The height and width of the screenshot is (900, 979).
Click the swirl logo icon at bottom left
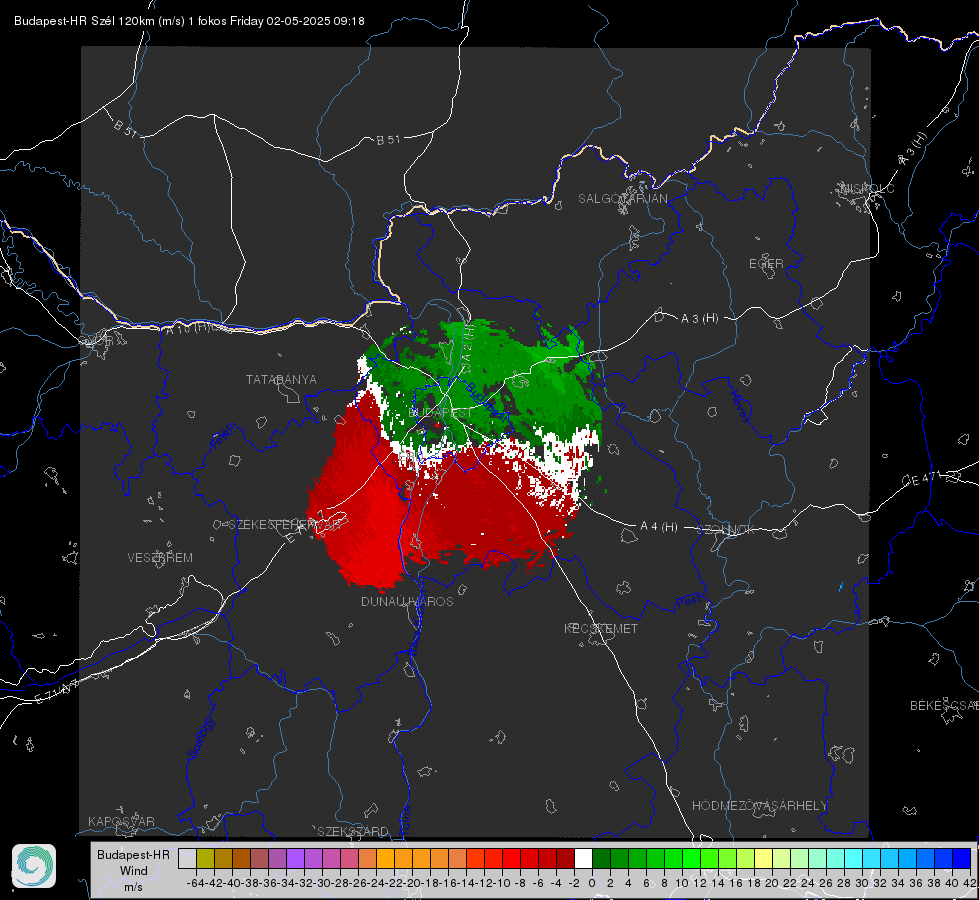click(34, 866)
